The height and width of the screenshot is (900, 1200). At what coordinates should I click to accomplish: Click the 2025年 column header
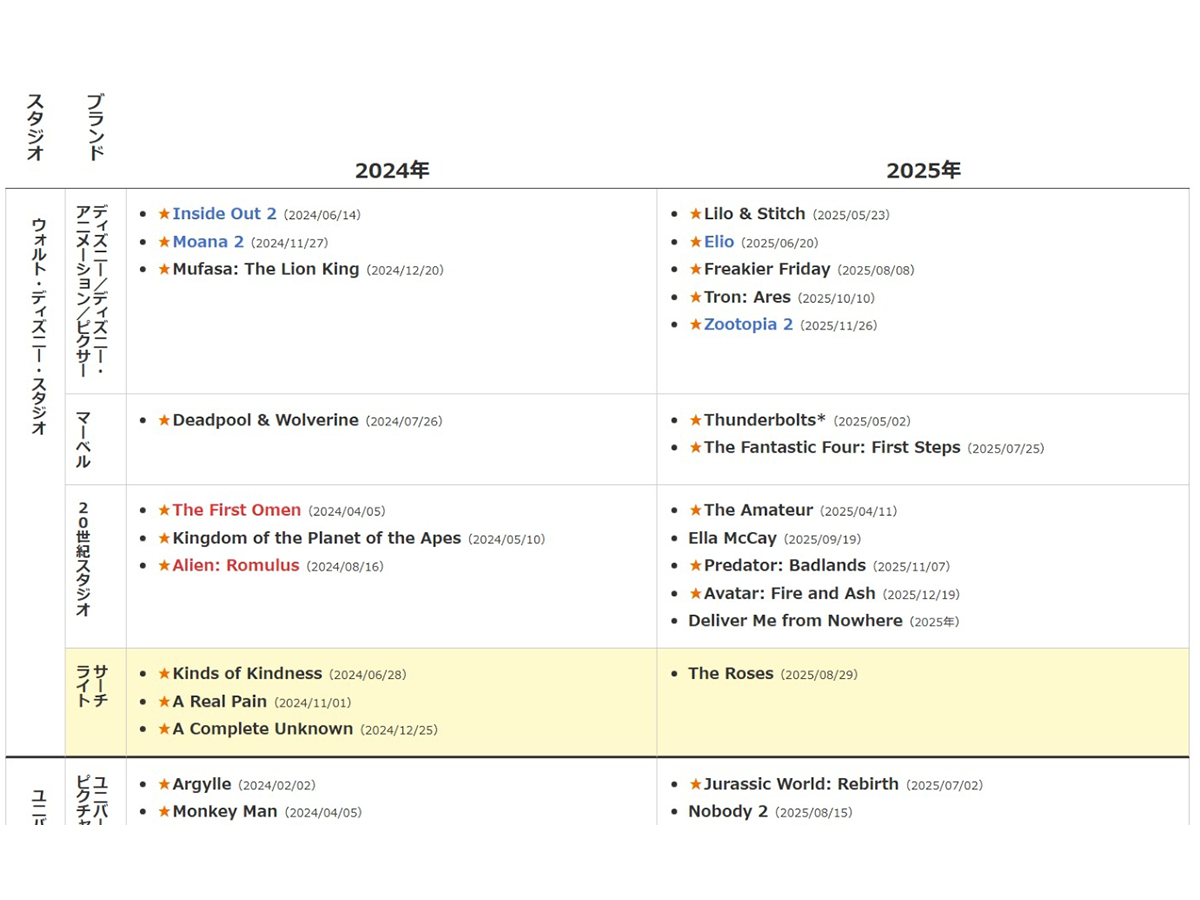point(923,171)
